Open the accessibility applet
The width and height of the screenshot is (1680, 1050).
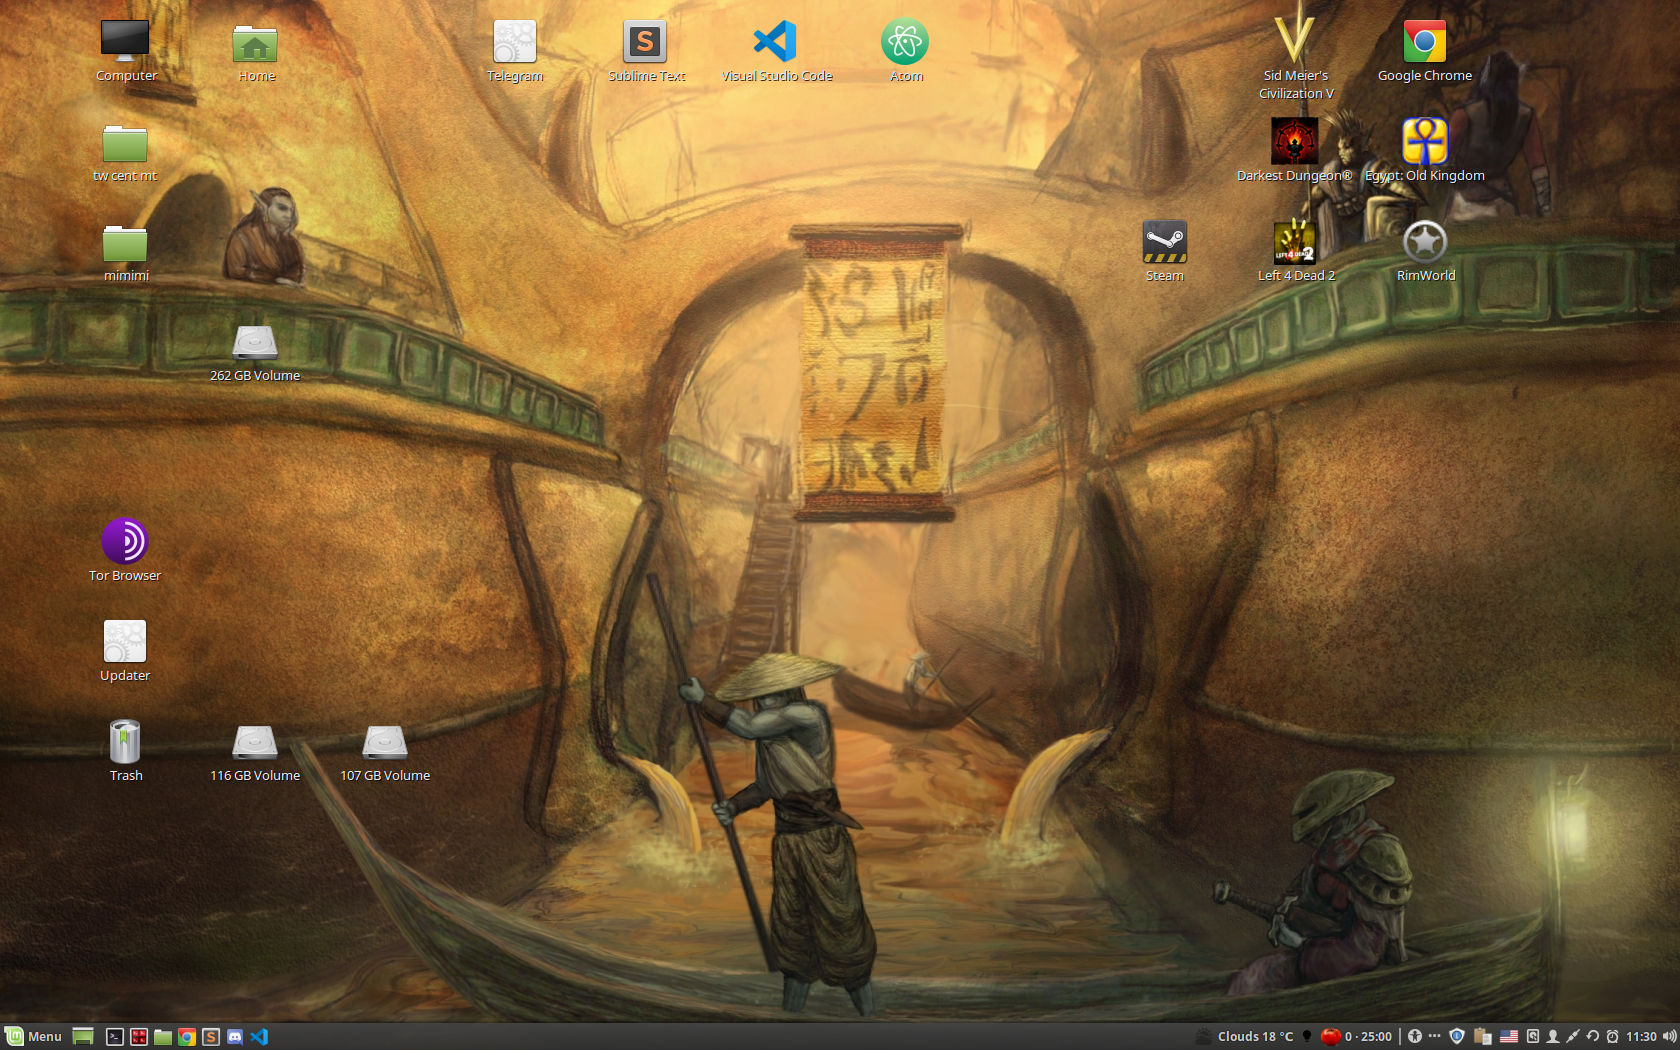point(1415,1037)
